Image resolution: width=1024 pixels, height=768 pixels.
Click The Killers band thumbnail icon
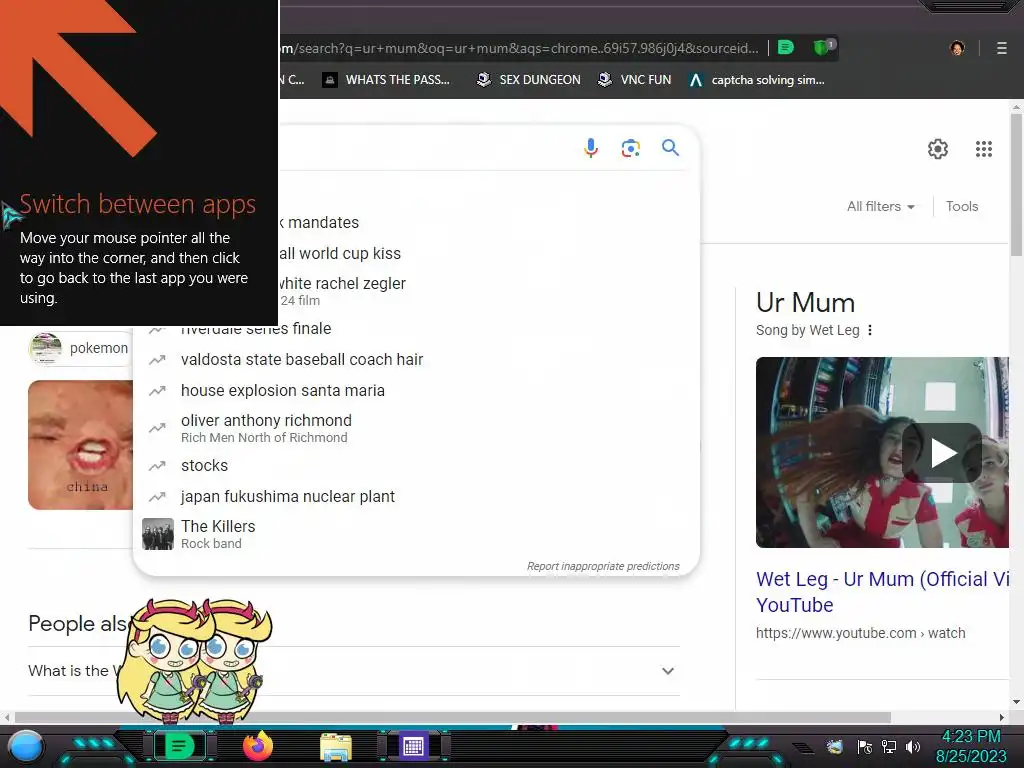pyautogui.click(x=158, y=534)
